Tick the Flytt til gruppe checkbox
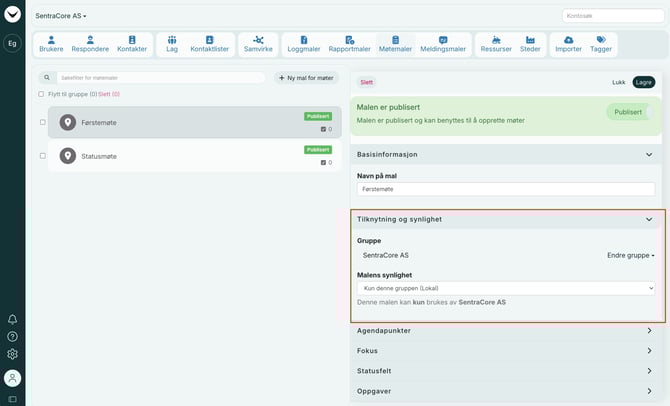Image resolution: width=670 pixels, height=406 pixels. point(41,94)
